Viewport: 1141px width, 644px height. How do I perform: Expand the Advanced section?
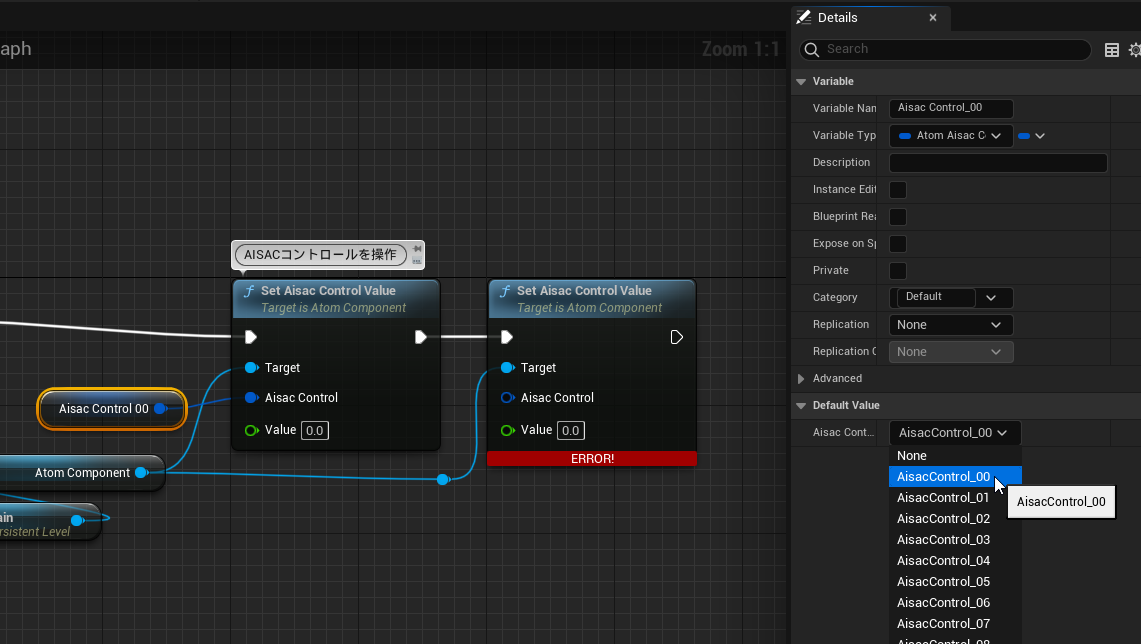coord(801,378)
